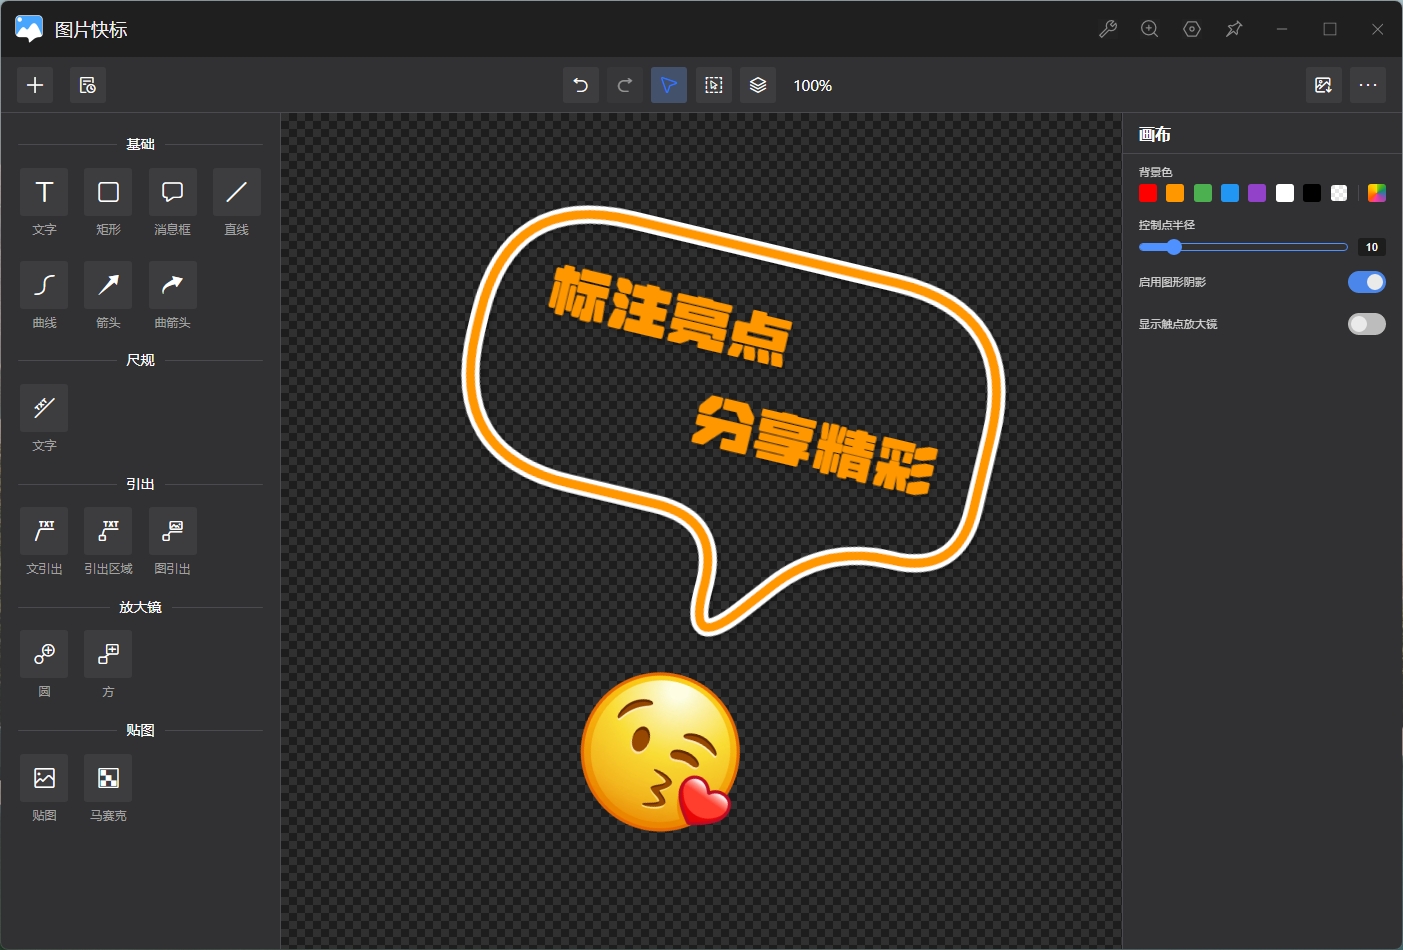1403x950 pixels.
Task: Select the ruler text tool under 尺规
Action: click(44, 408)
